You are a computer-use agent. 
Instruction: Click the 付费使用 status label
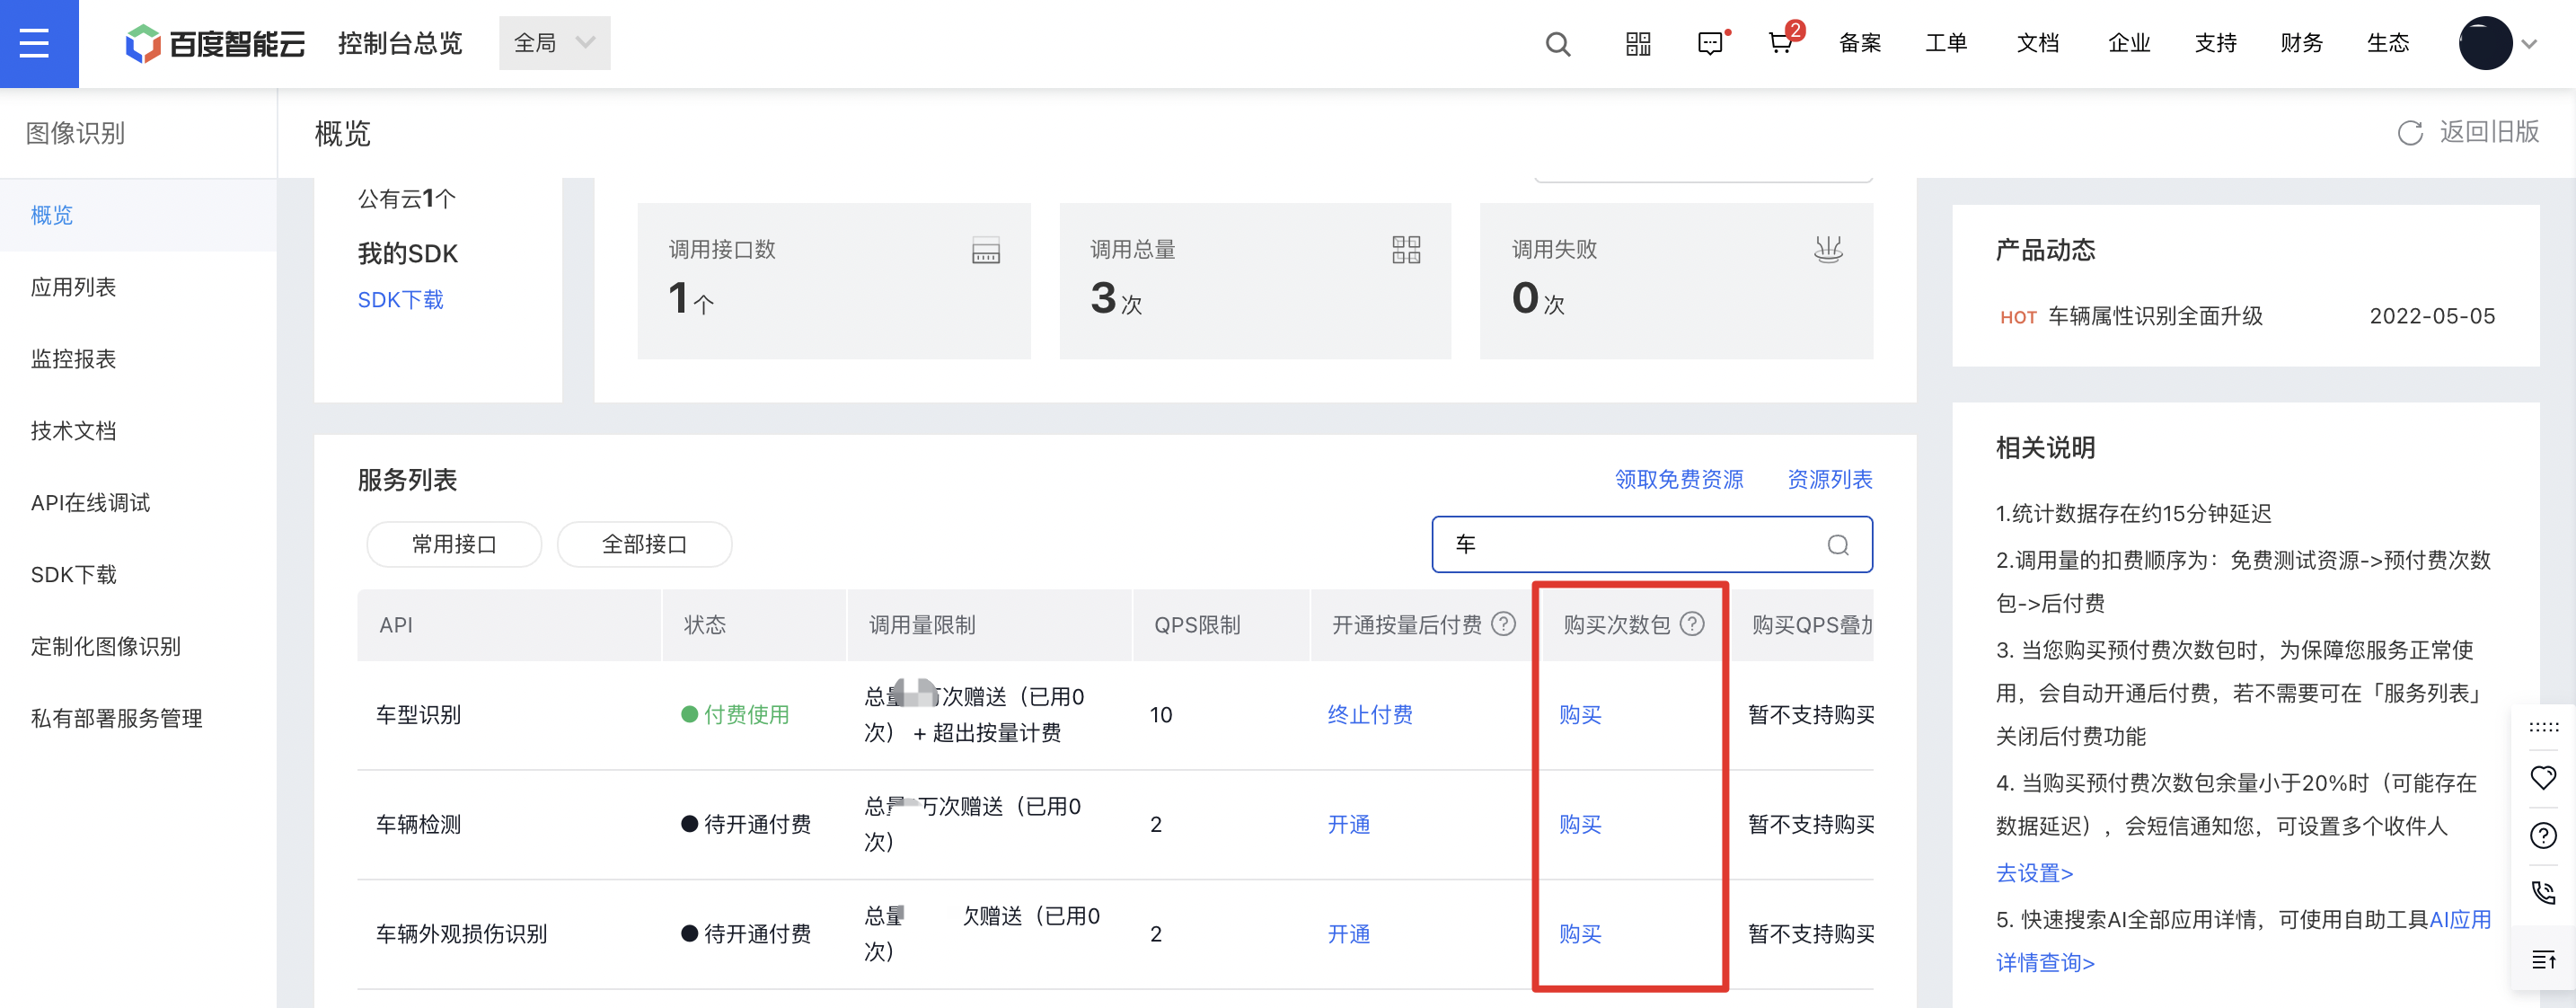[x=746, y=715]
